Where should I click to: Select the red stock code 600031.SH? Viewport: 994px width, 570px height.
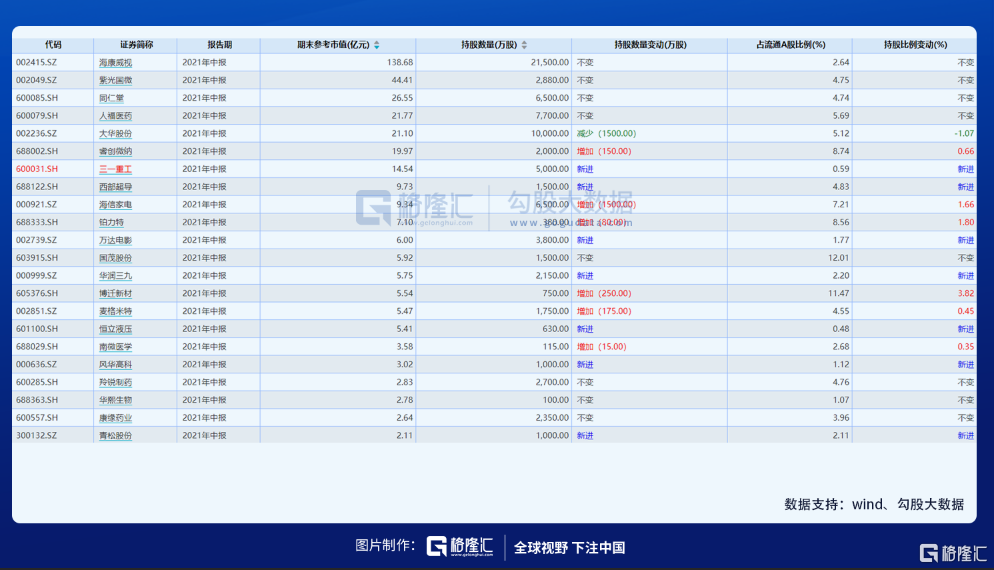pos(37,169)
